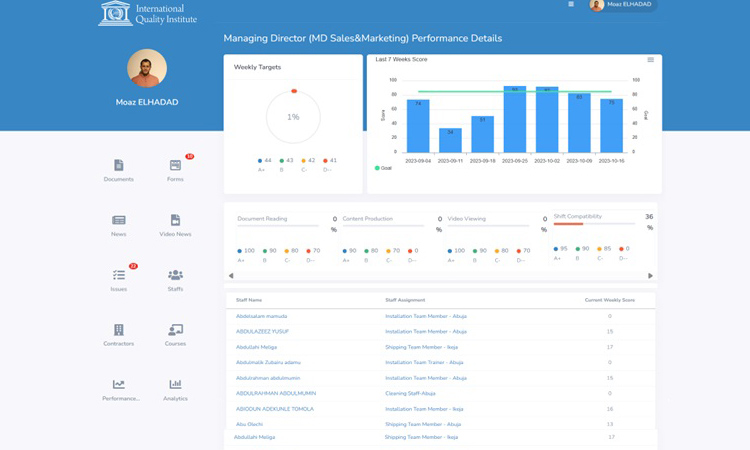
Task: Toggle the Goal legend in chart
Action: pos(383,168)
